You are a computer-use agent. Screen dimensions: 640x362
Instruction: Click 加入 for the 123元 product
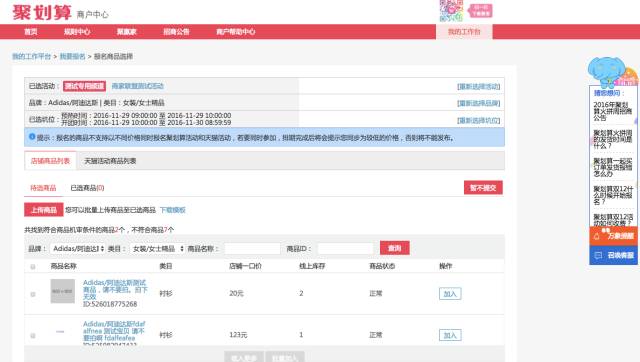pyautogui.click(x=450, y=335)
